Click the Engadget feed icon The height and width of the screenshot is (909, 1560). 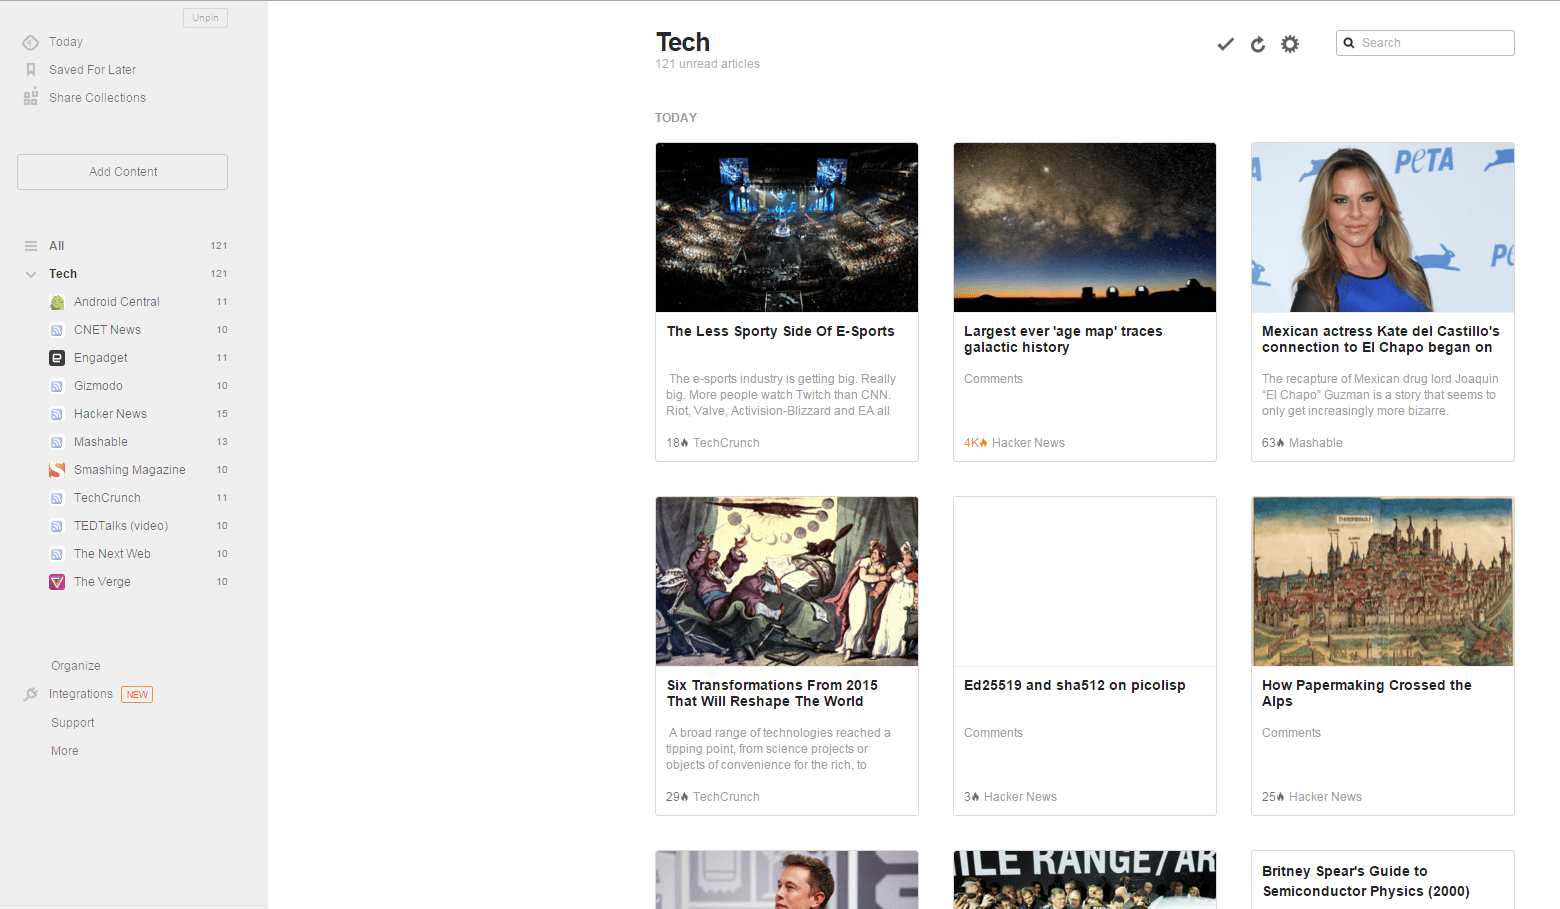pos(57,358)
